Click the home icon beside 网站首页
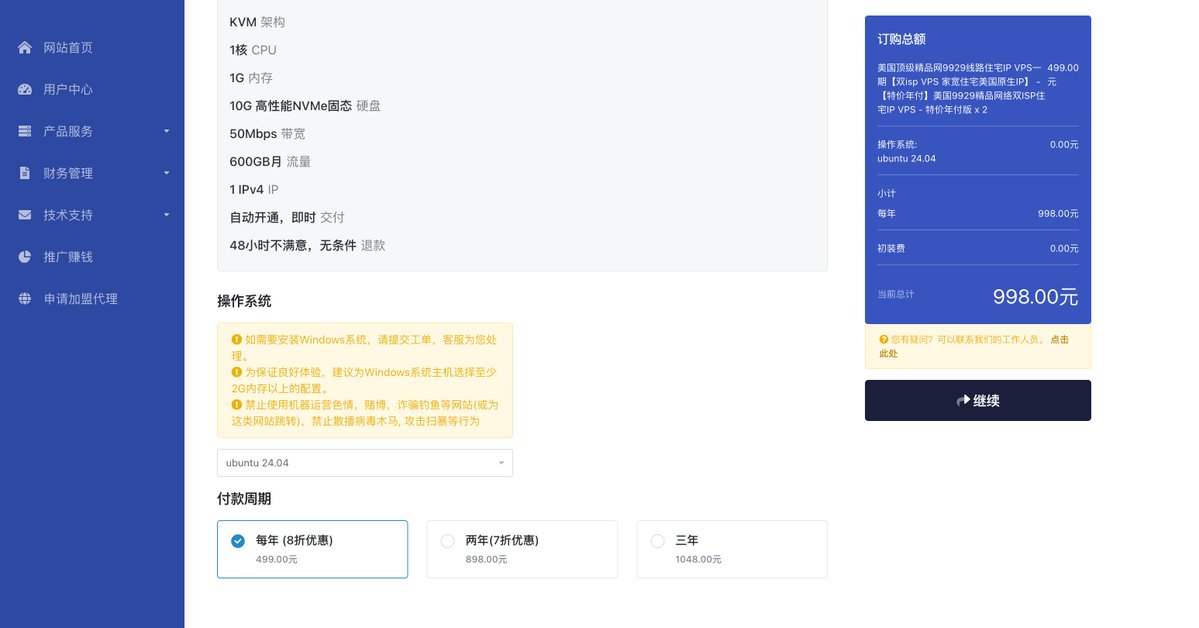The image size is (1199, 628). click(x=24, y=47)
